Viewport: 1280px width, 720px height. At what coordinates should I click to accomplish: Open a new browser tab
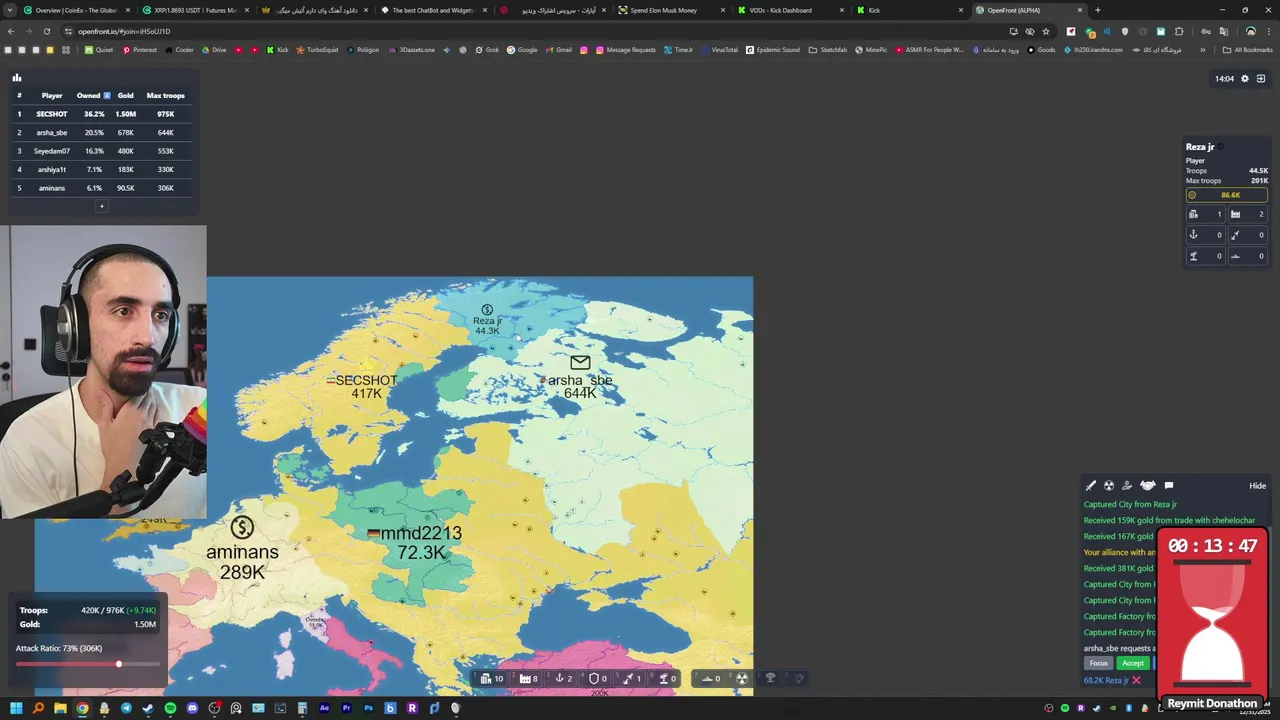tap(1098, 10)
